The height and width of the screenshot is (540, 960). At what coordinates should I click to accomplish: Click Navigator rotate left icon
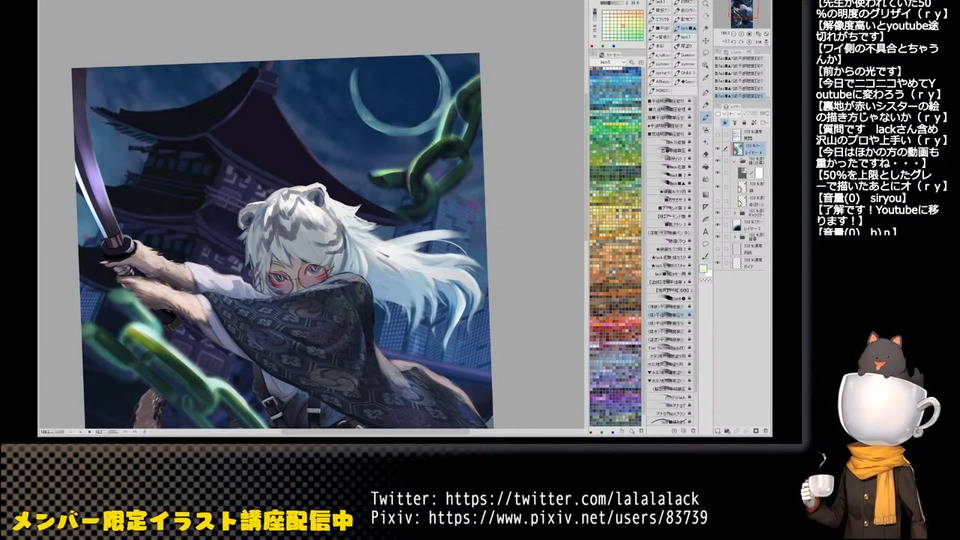733,42
